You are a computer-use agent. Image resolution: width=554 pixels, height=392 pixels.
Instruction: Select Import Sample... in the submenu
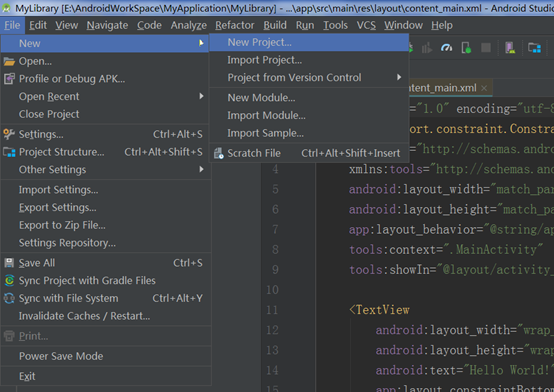pos(309,133)
